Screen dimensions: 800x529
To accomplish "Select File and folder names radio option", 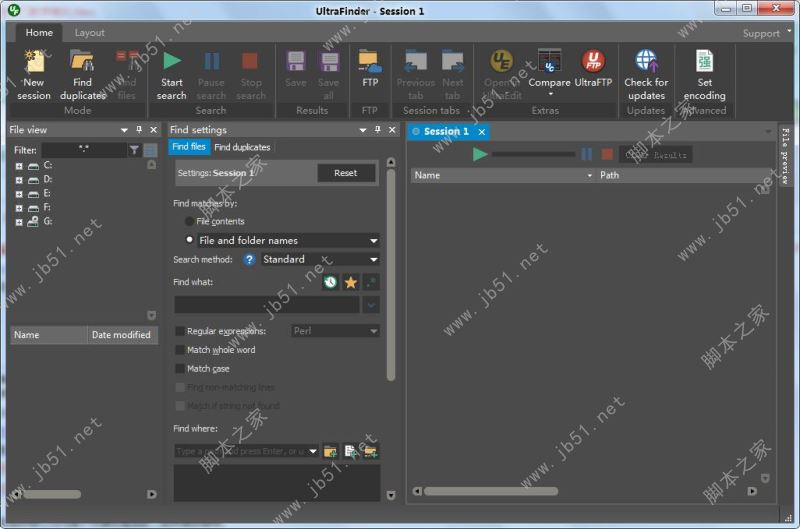I will tap(189, 239).
